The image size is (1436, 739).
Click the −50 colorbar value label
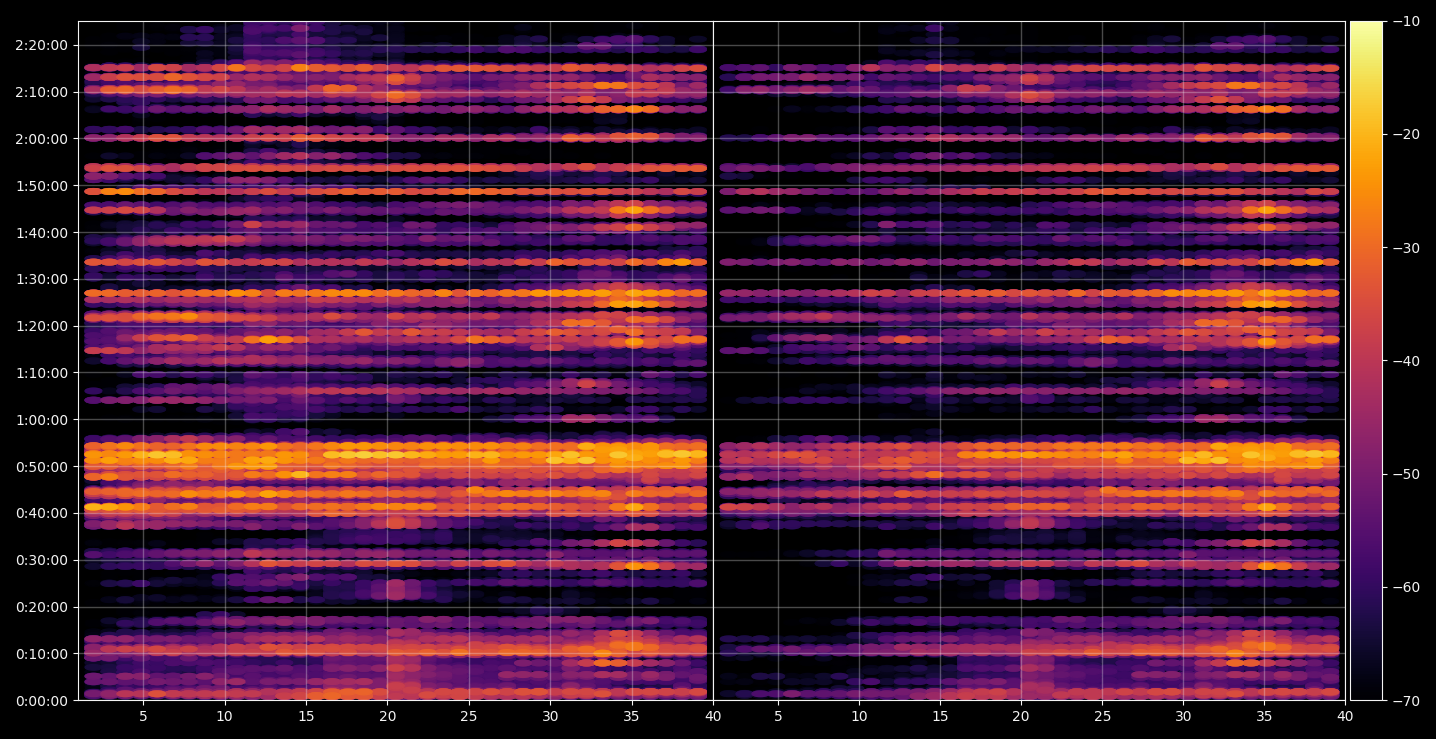pyautogui.click(x=1406, y=474)
